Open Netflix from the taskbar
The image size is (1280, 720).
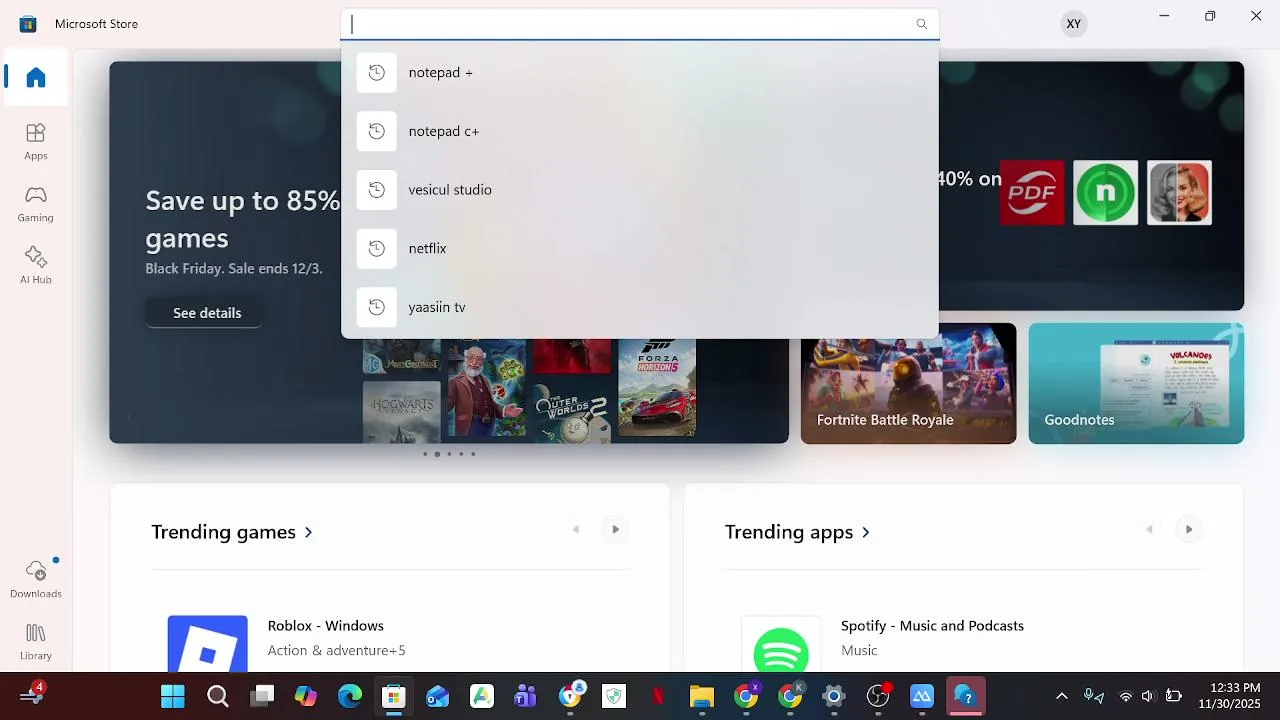[x=658, y=696]
